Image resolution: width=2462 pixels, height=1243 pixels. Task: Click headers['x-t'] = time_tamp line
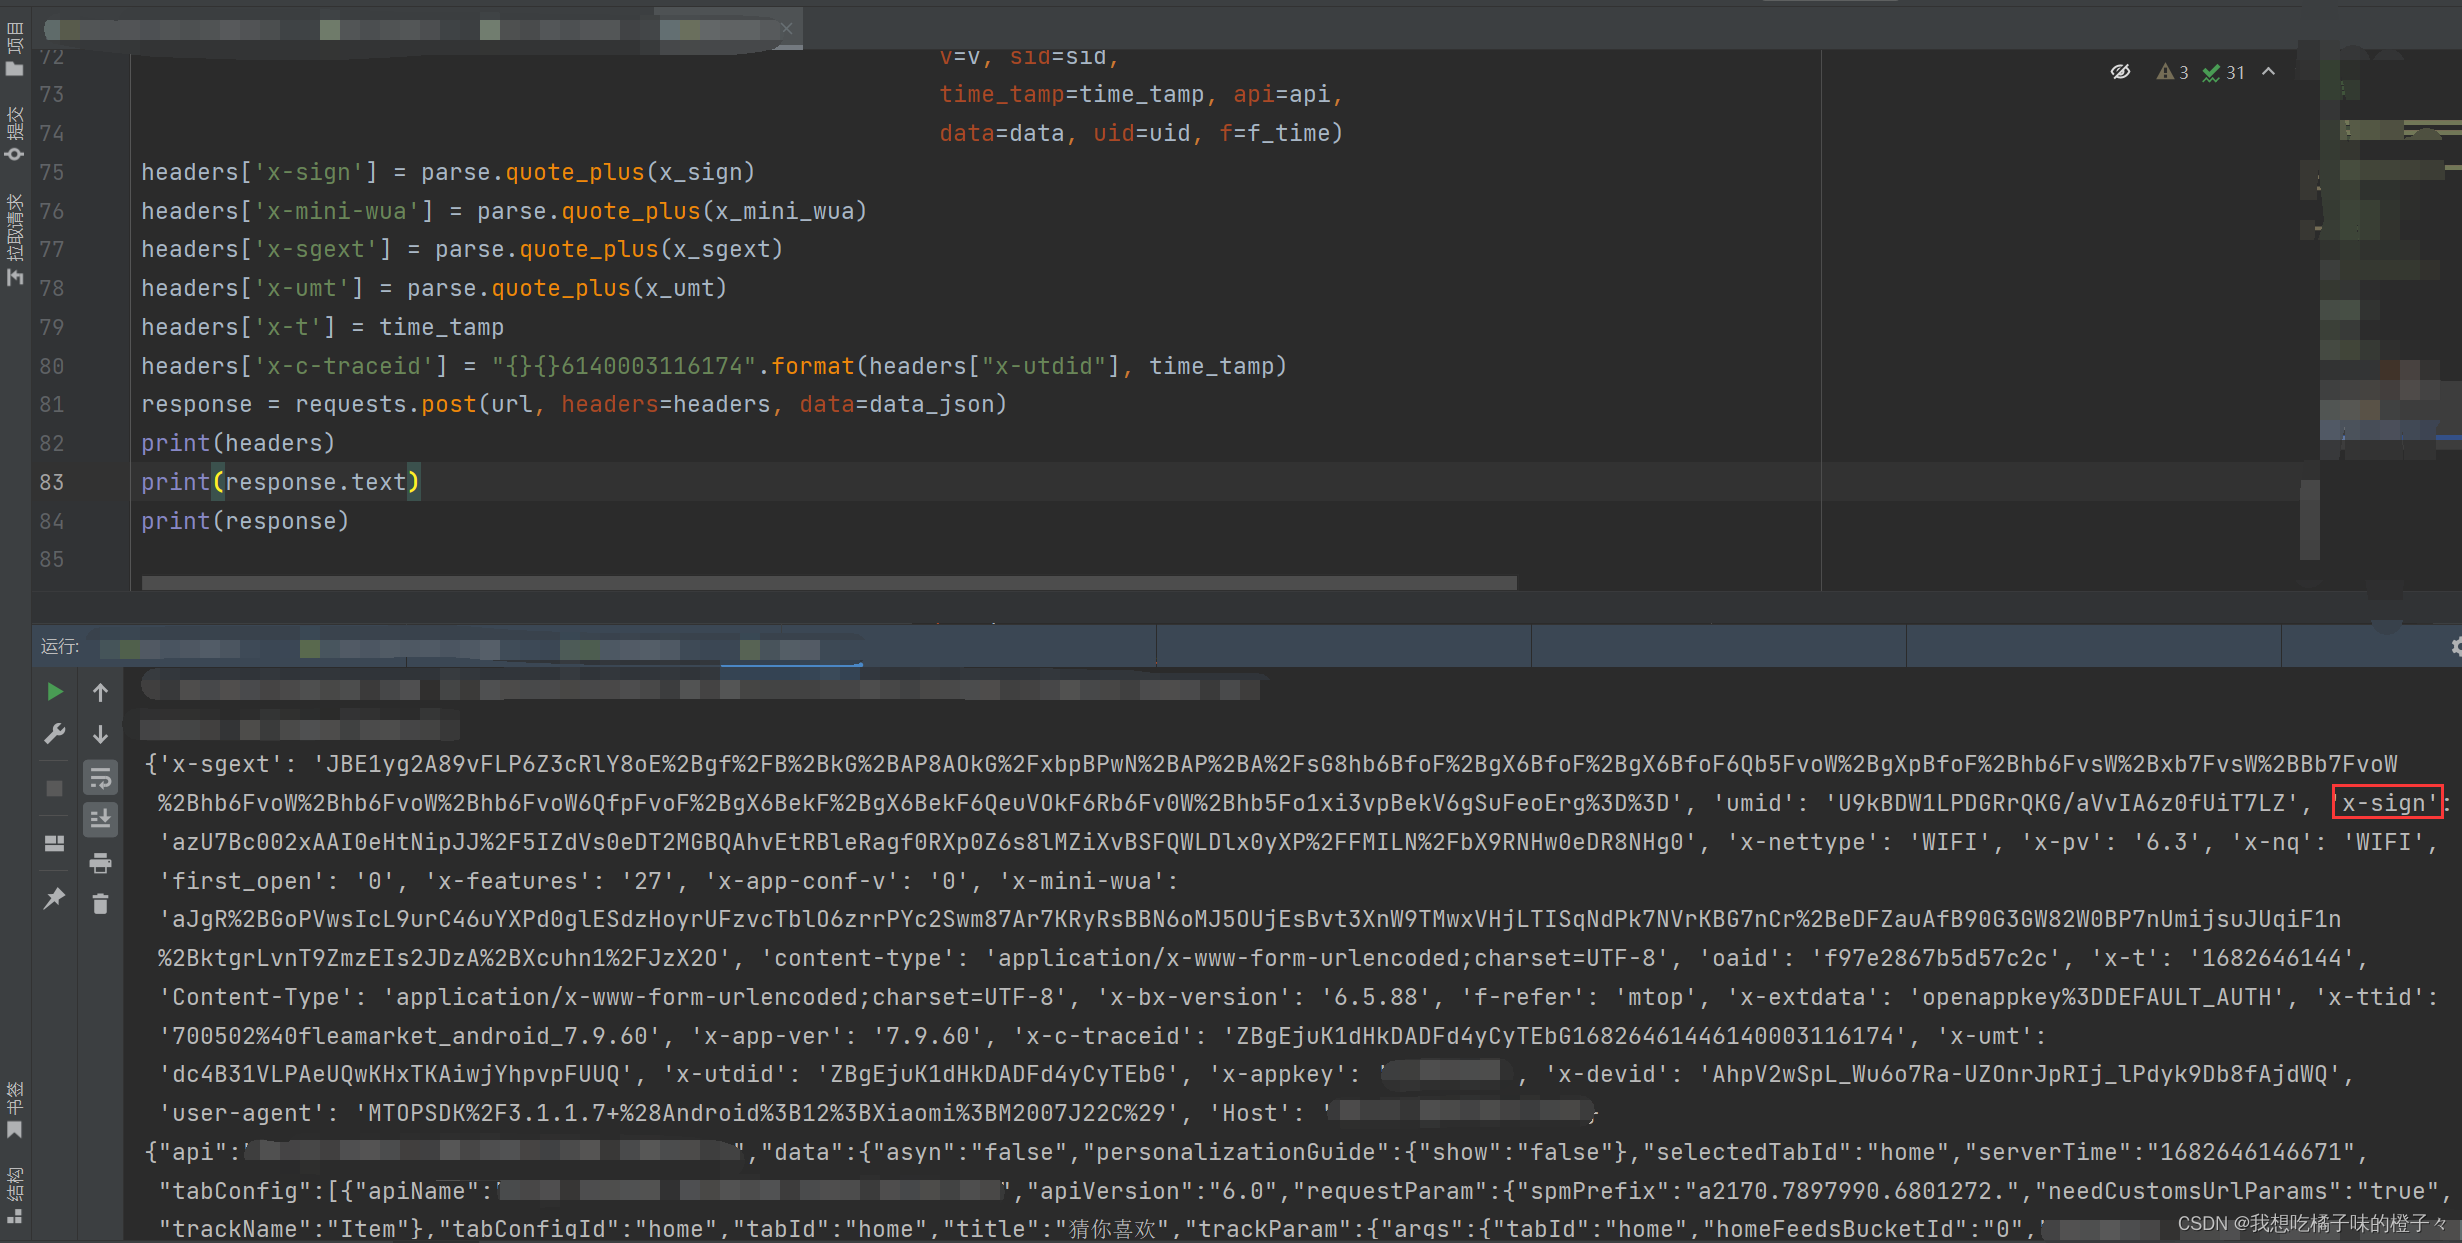[322, 327]
